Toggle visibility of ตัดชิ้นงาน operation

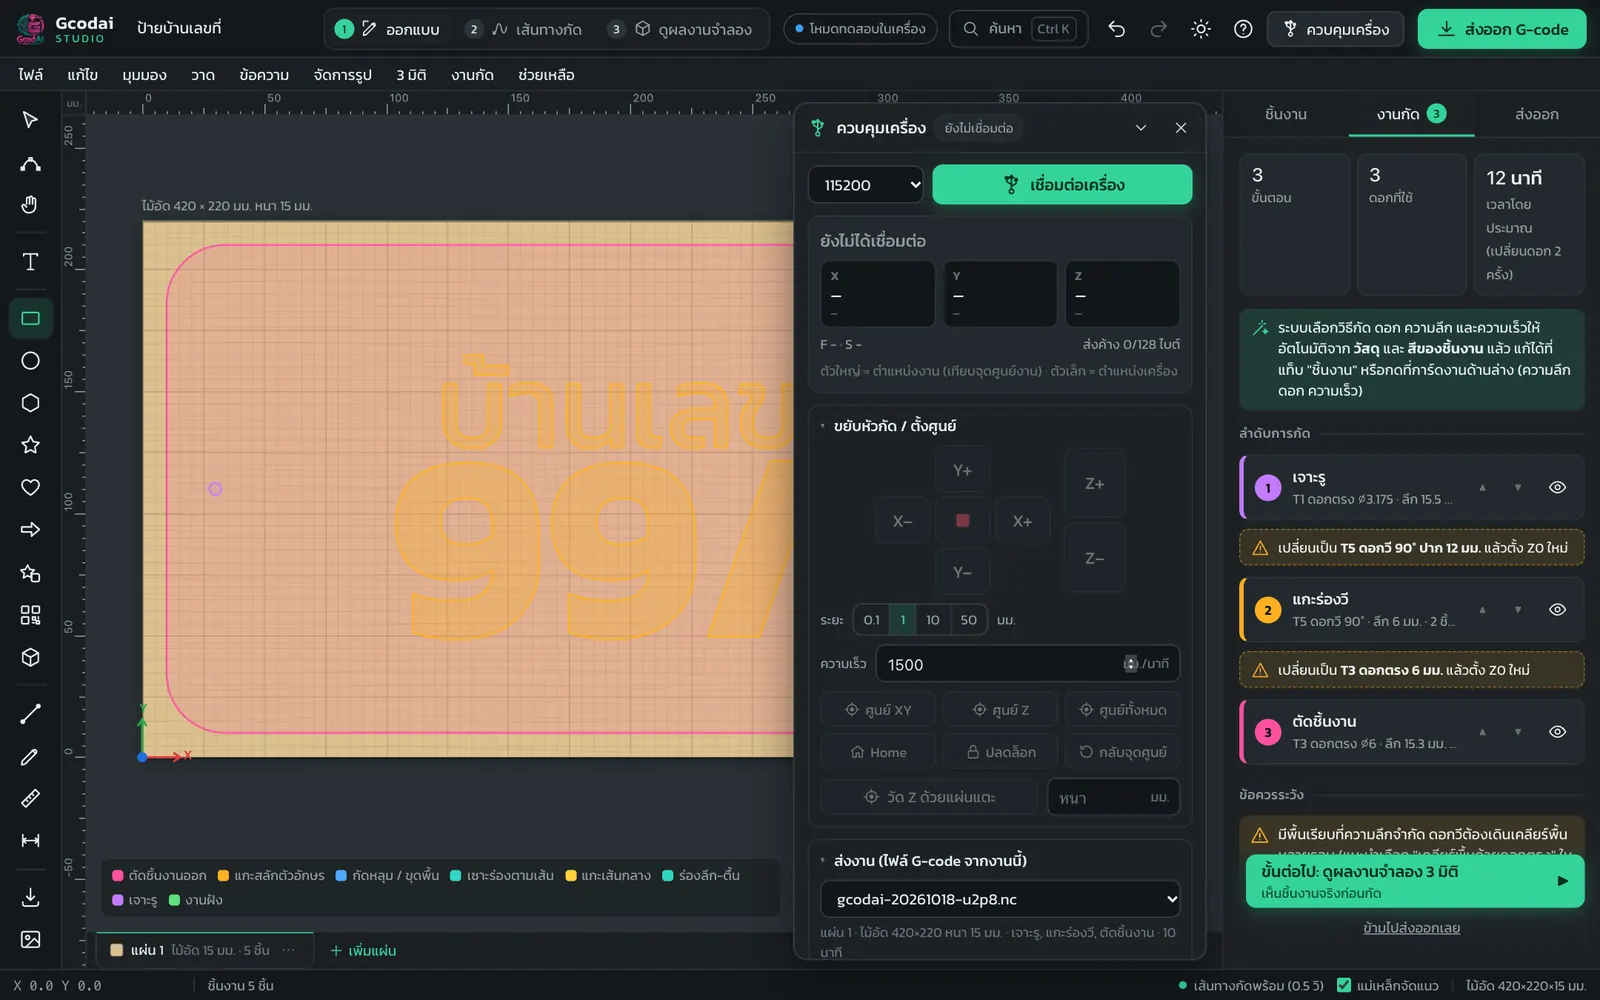coord(1557,732)
